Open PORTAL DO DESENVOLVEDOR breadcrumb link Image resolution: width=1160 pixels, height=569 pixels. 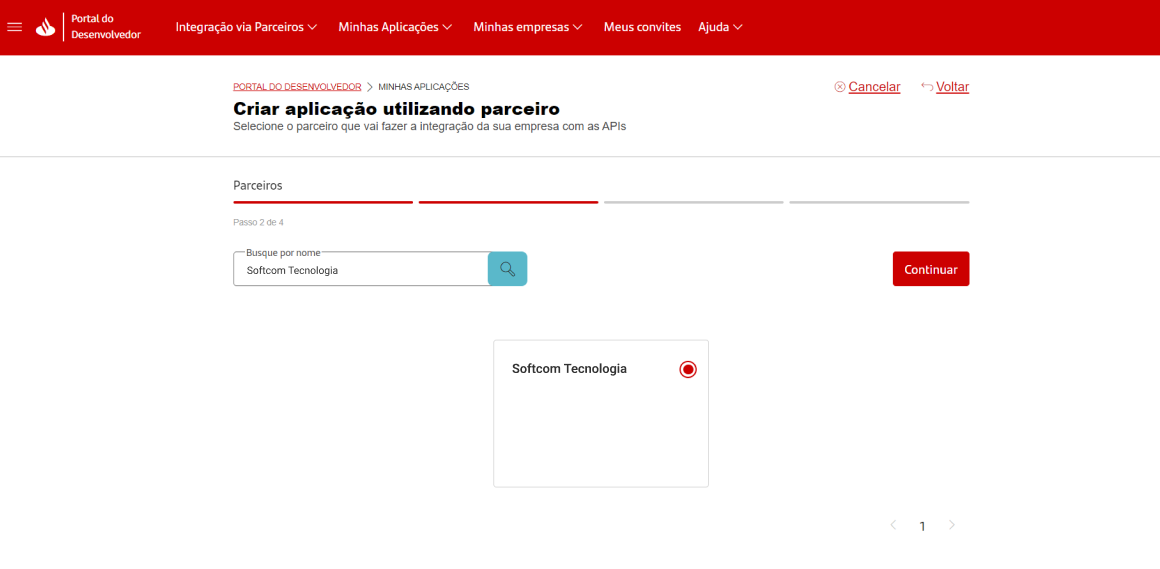tap(297, 87)
